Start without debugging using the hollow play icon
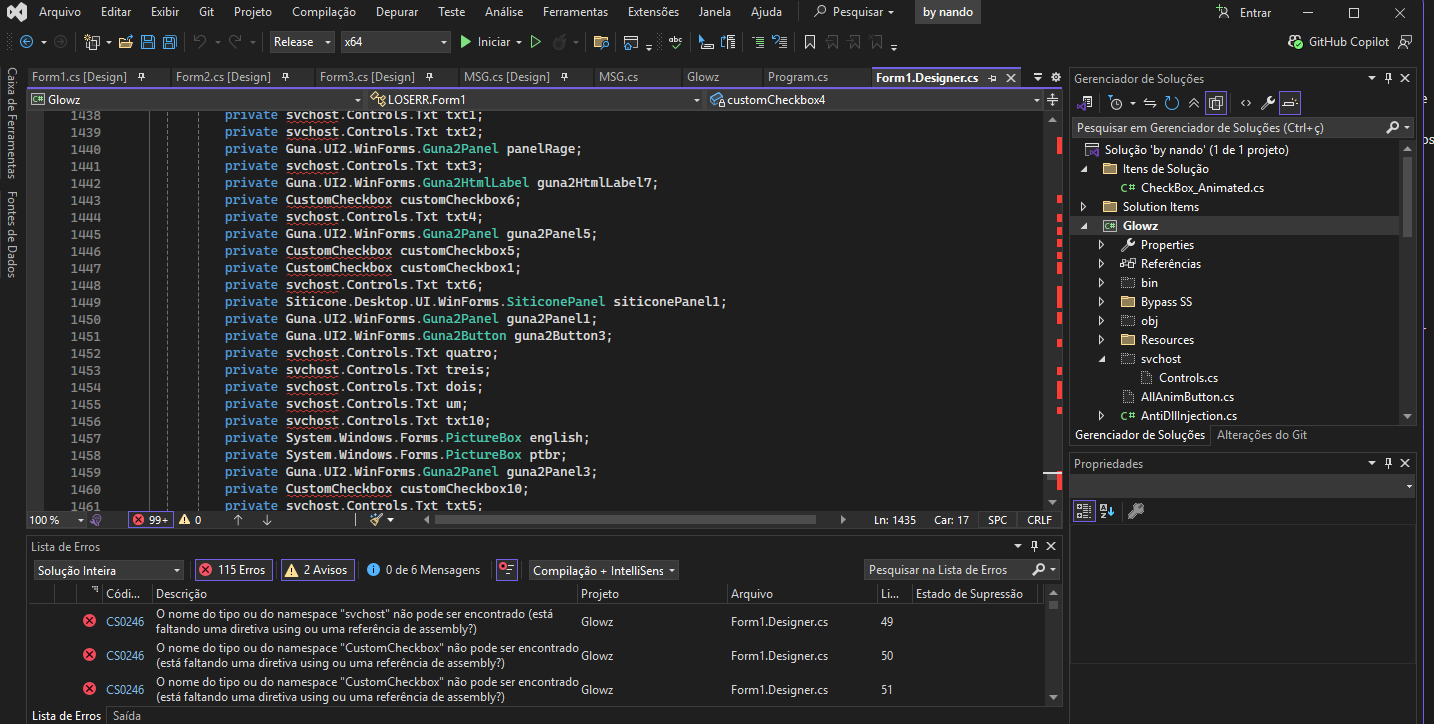The height and width of the screenshot is (724, 1434). (x=536, y=42)
